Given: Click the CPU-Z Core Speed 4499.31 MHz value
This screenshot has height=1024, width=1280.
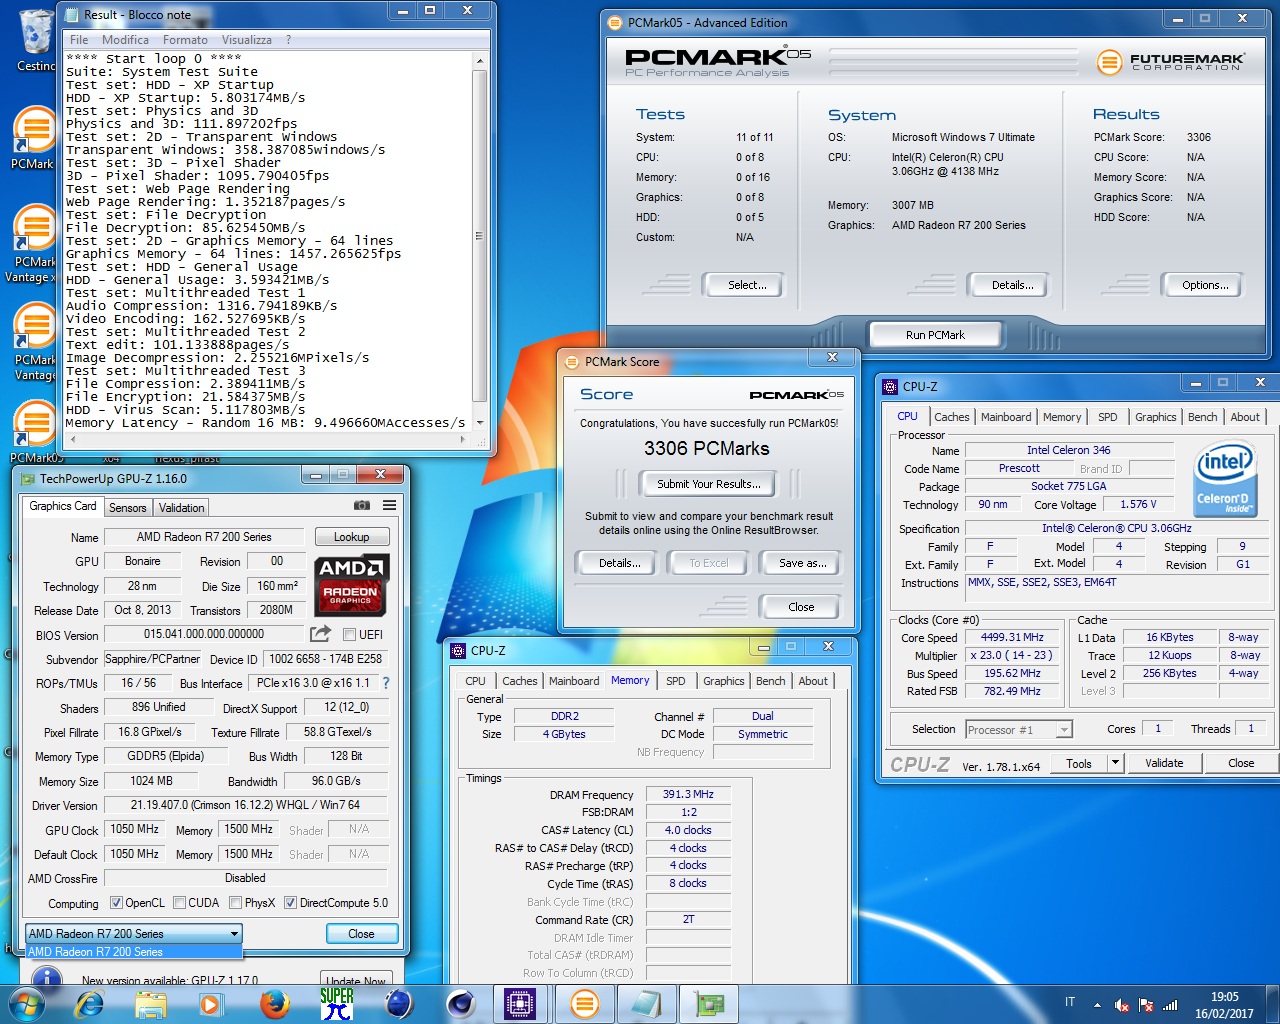Looking at the screenshot, I should click(1012, 637).
